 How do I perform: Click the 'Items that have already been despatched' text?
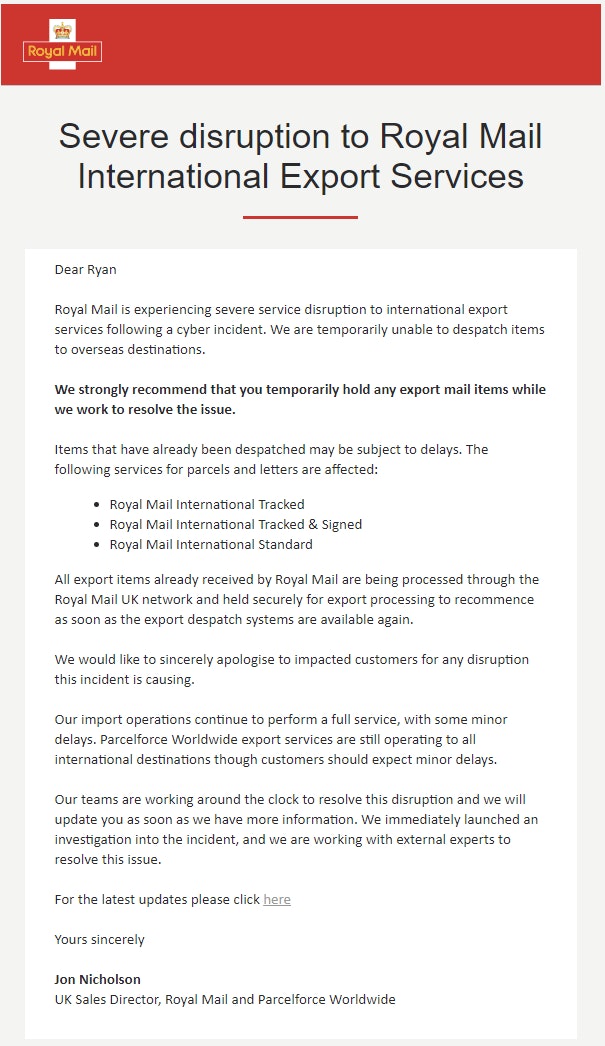(x=271, y=459)
